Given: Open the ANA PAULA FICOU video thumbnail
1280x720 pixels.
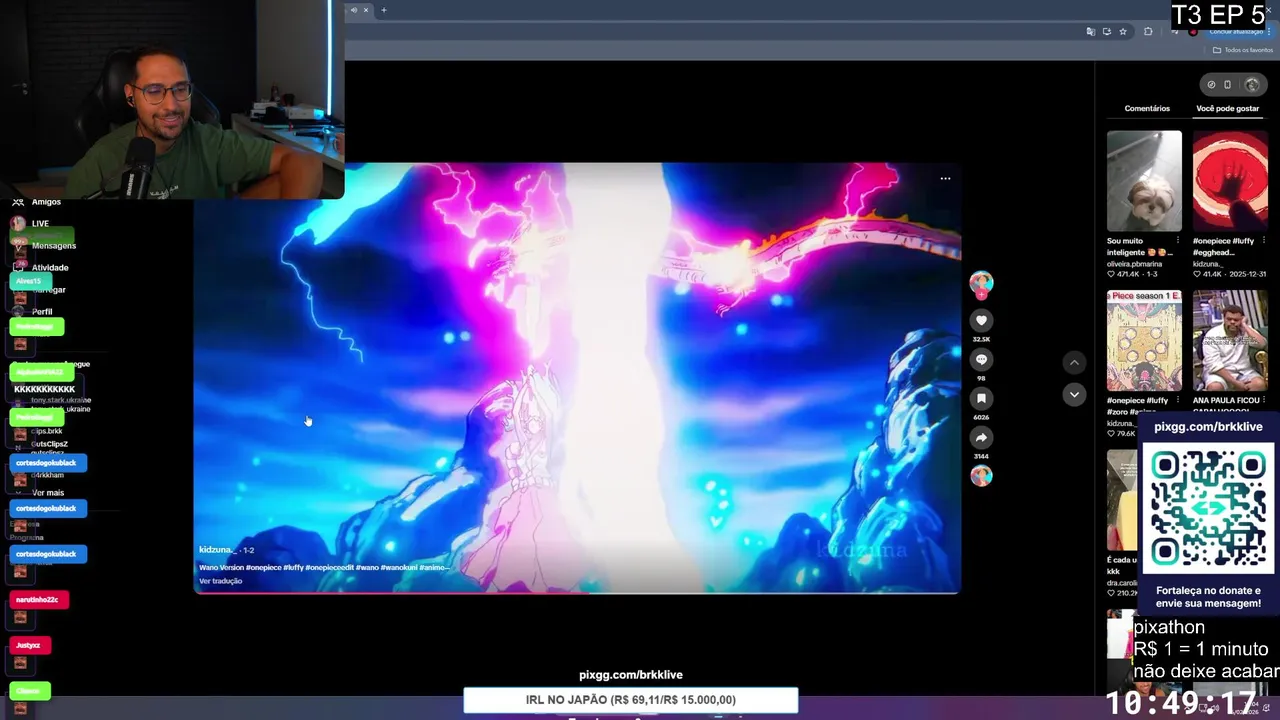Looking at the screenshot, I should click(x=1230, y=341).
